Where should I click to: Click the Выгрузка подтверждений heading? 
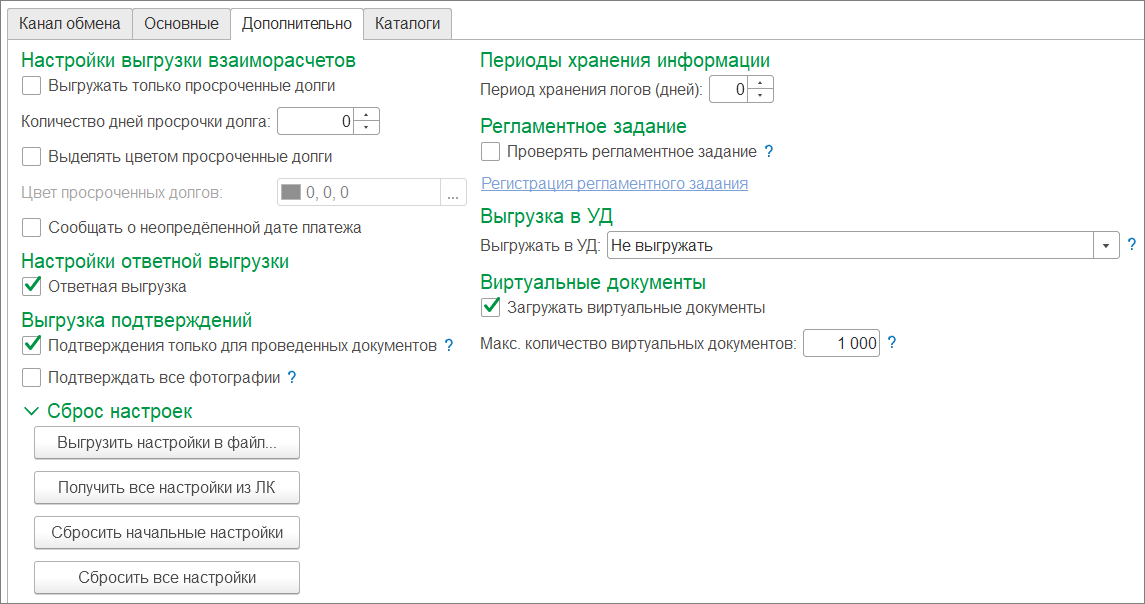click(x=137, y=320)
